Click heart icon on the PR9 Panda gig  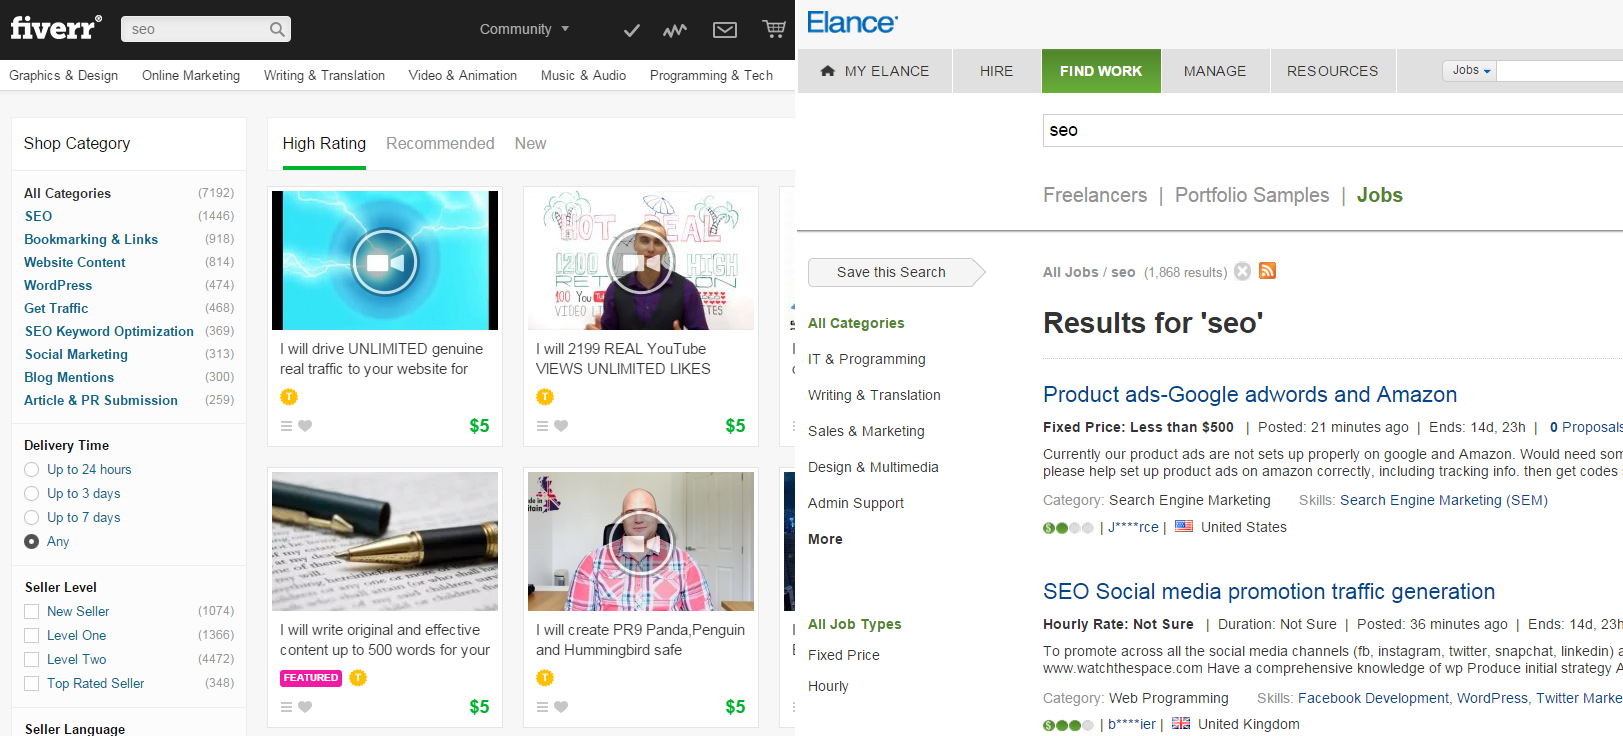(x=561, y=707)
